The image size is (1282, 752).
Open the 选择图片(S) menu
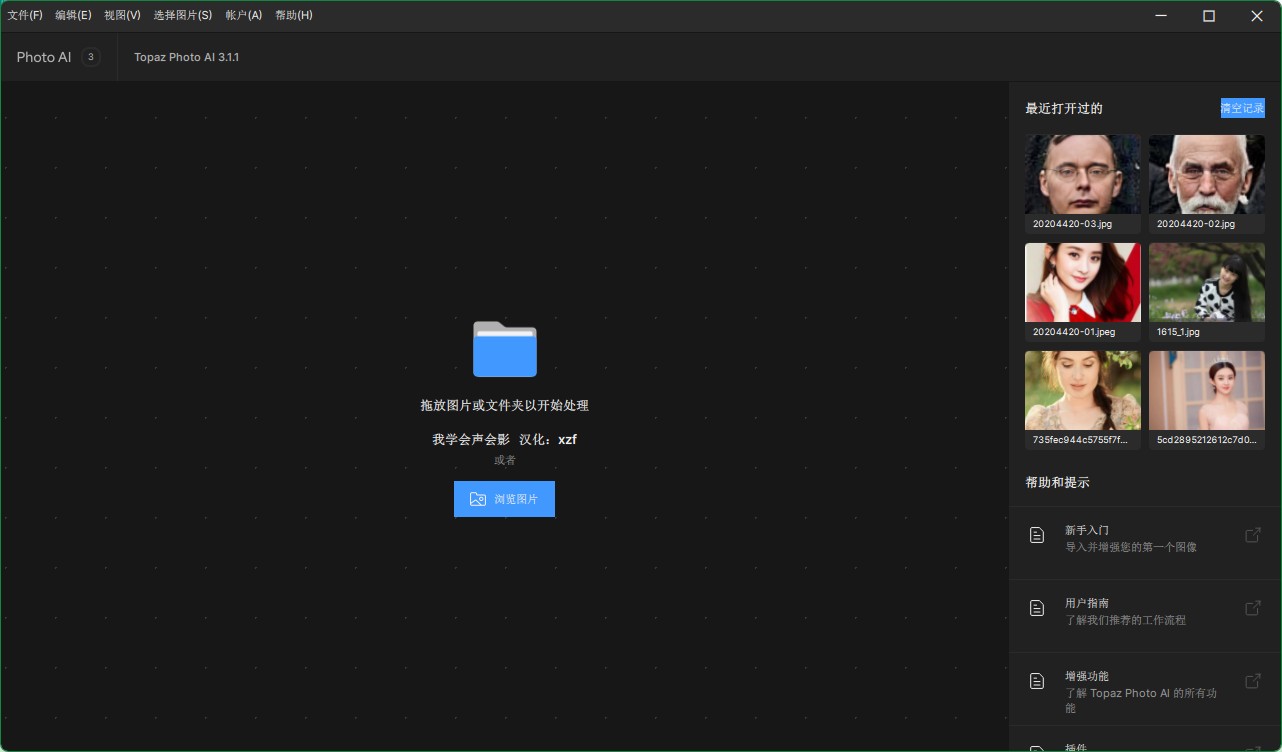[183, 15]
